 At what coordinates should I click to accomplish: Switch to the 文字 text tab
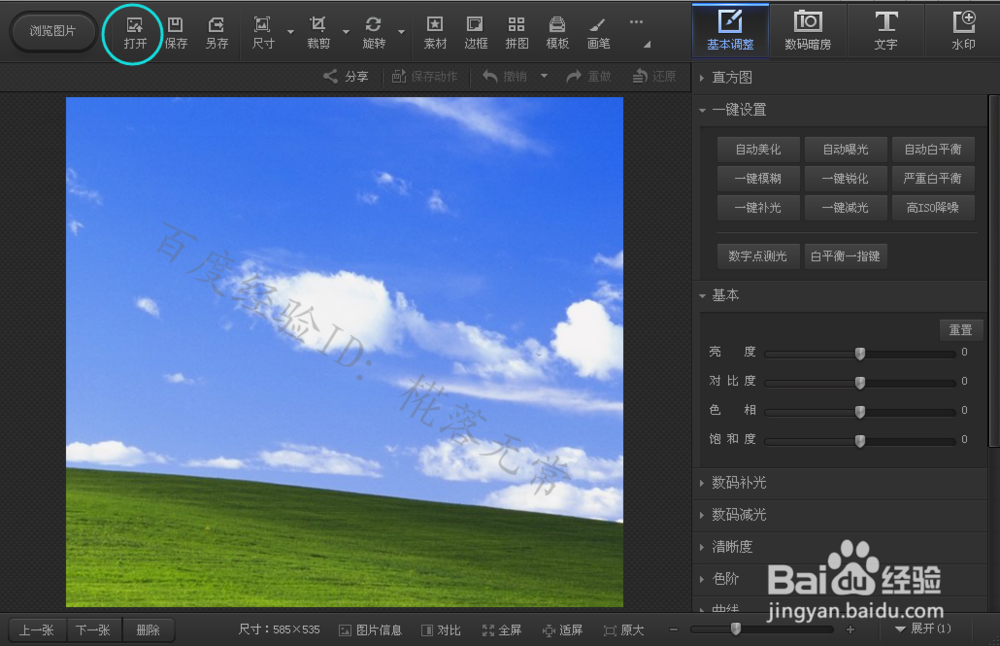pyautogui.click(x=885, y=31)
